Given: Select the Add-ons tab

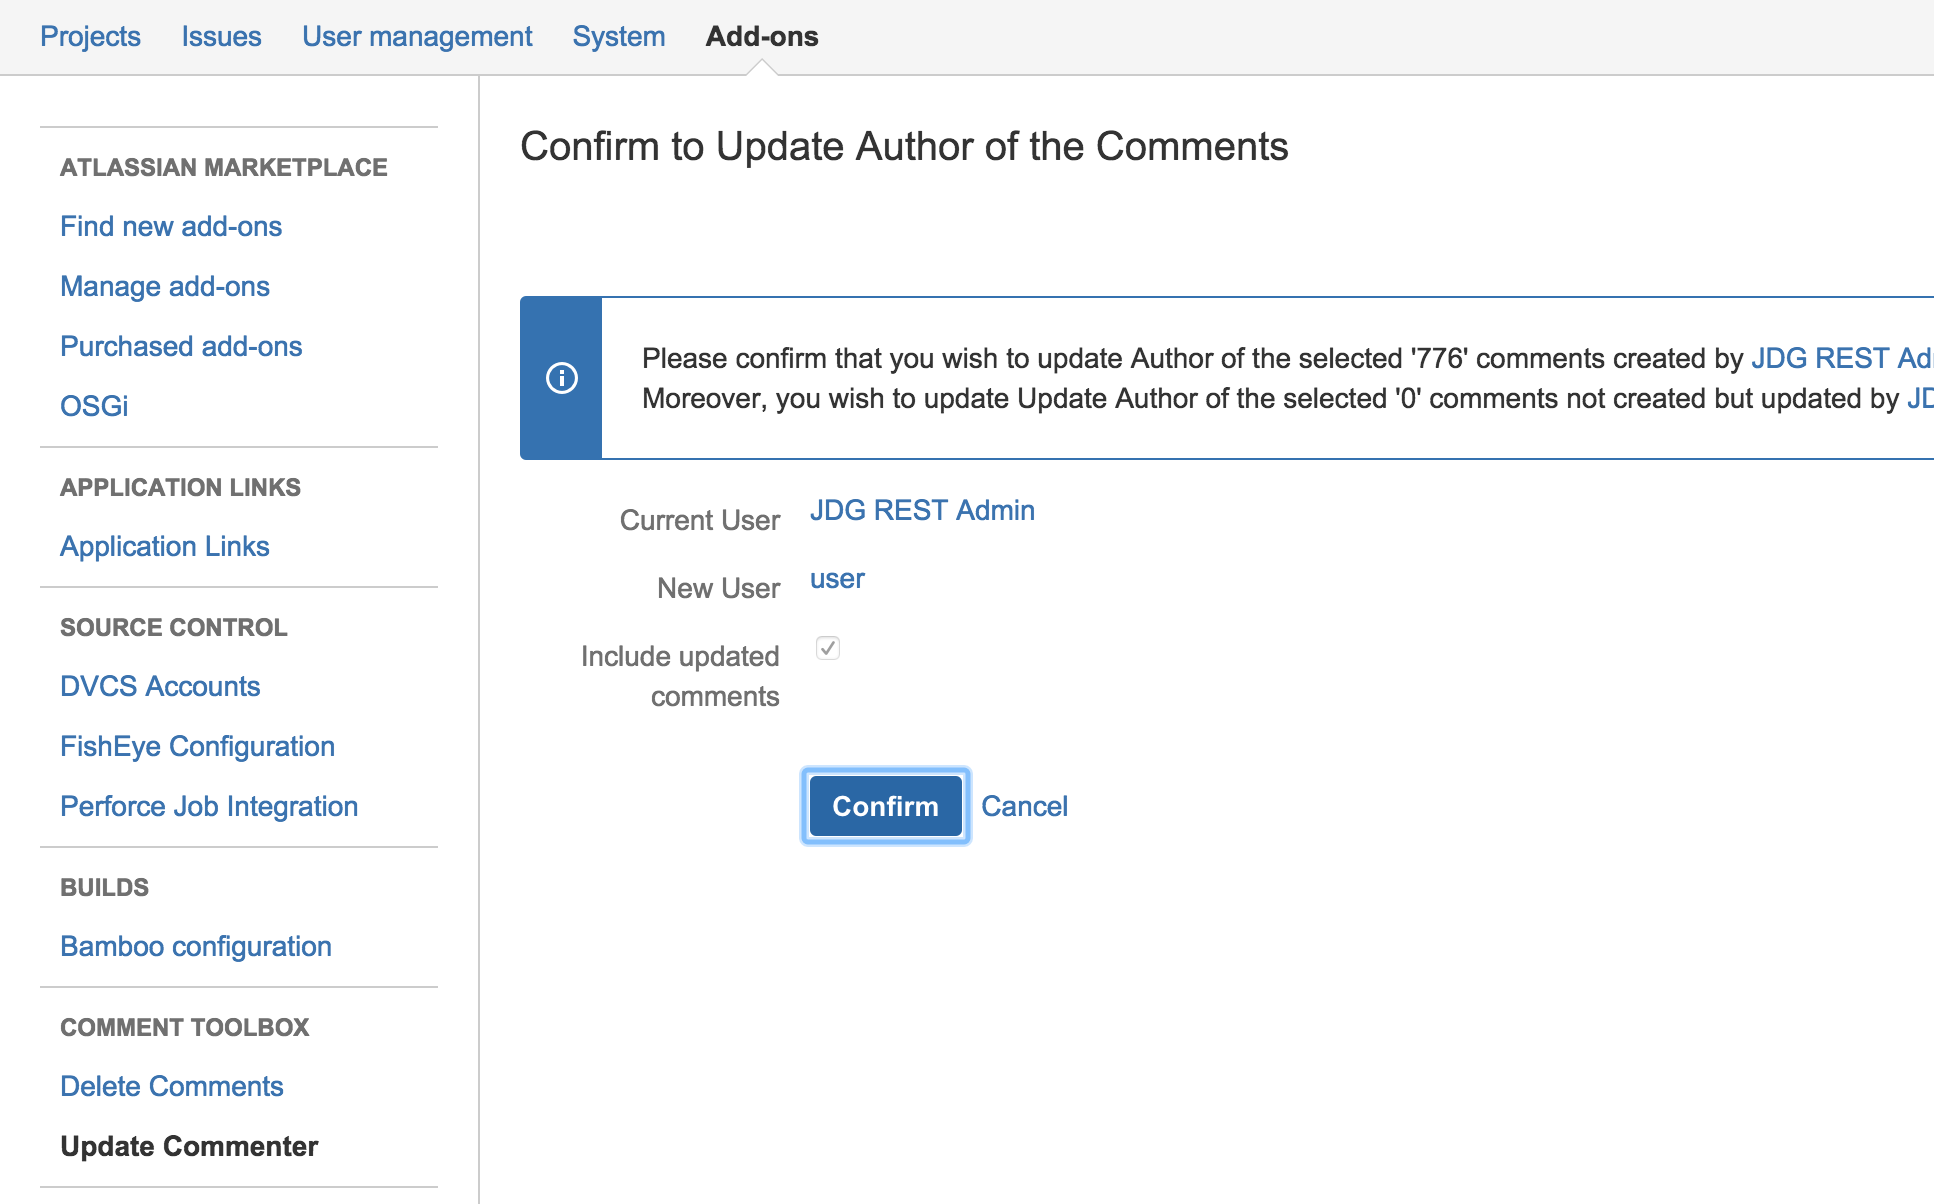Looking at the screenshot, I should tap(762, 36).
